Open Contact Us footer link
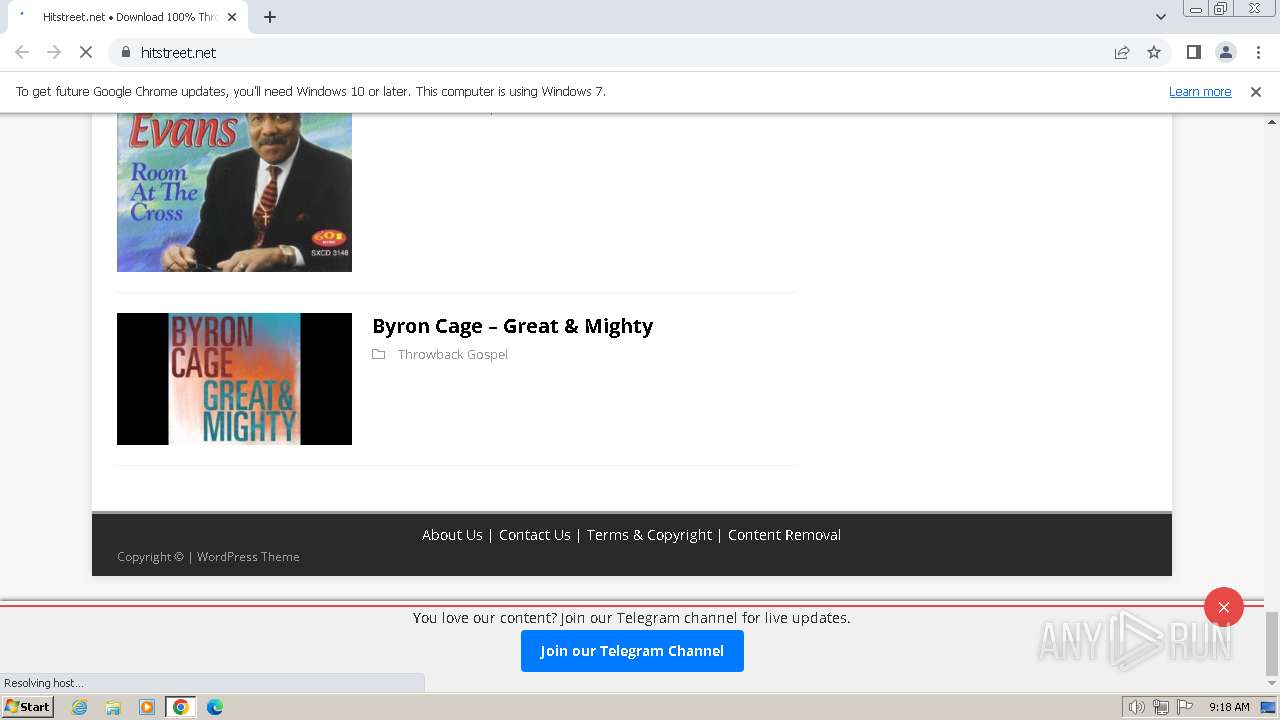The width and height of the screenshot is (1280, 720). pos(535,535)
